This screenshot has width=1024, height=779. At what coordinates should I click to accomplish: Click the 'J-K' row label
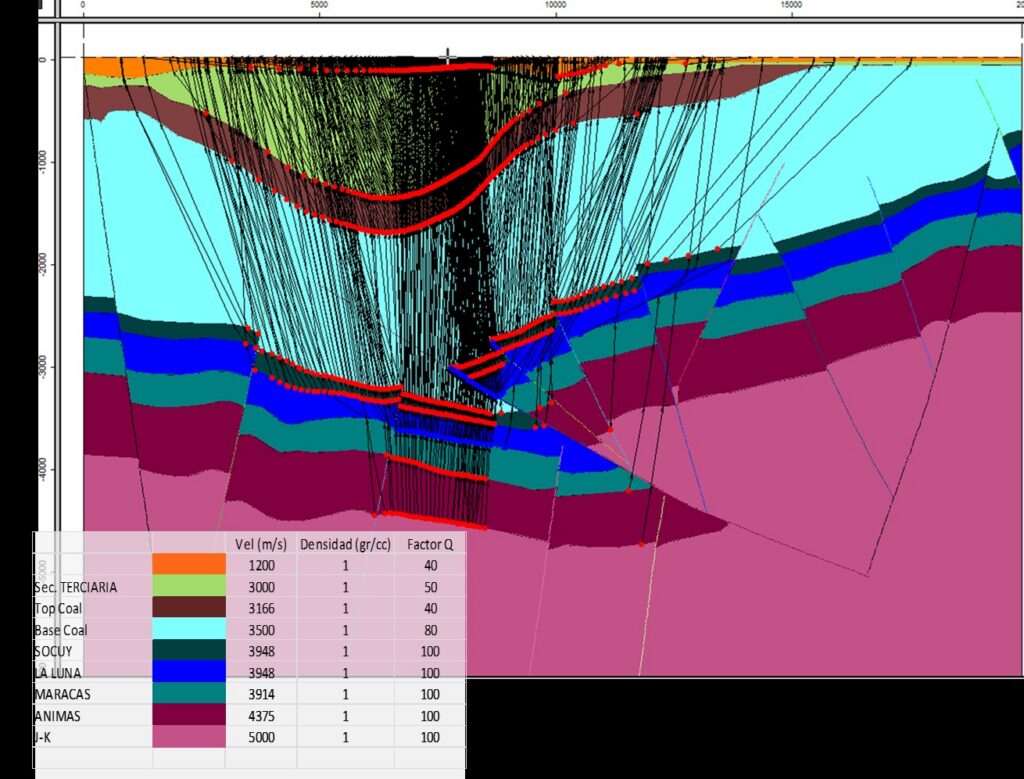tap(42, 738)
